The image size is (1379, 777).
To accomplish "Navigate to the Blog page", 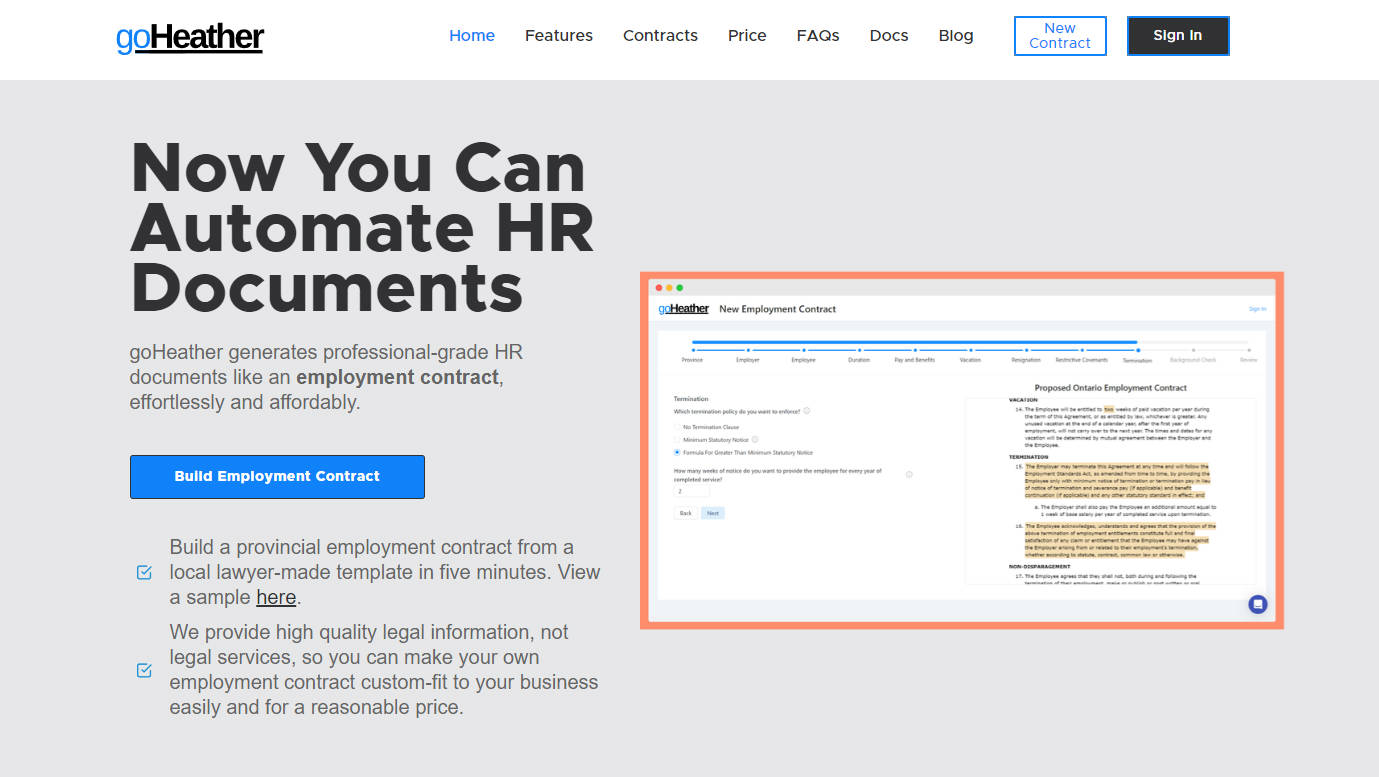I will 955,36.
